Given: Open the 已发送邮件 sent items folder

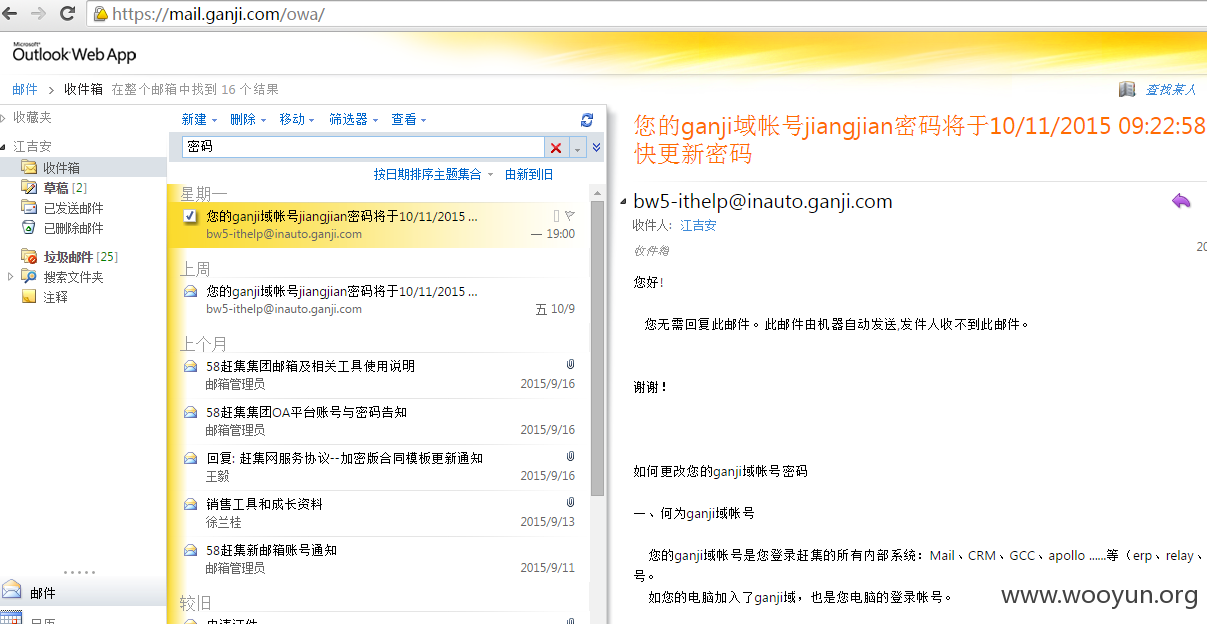Looking at the screenshot, I should coord(73,208).
